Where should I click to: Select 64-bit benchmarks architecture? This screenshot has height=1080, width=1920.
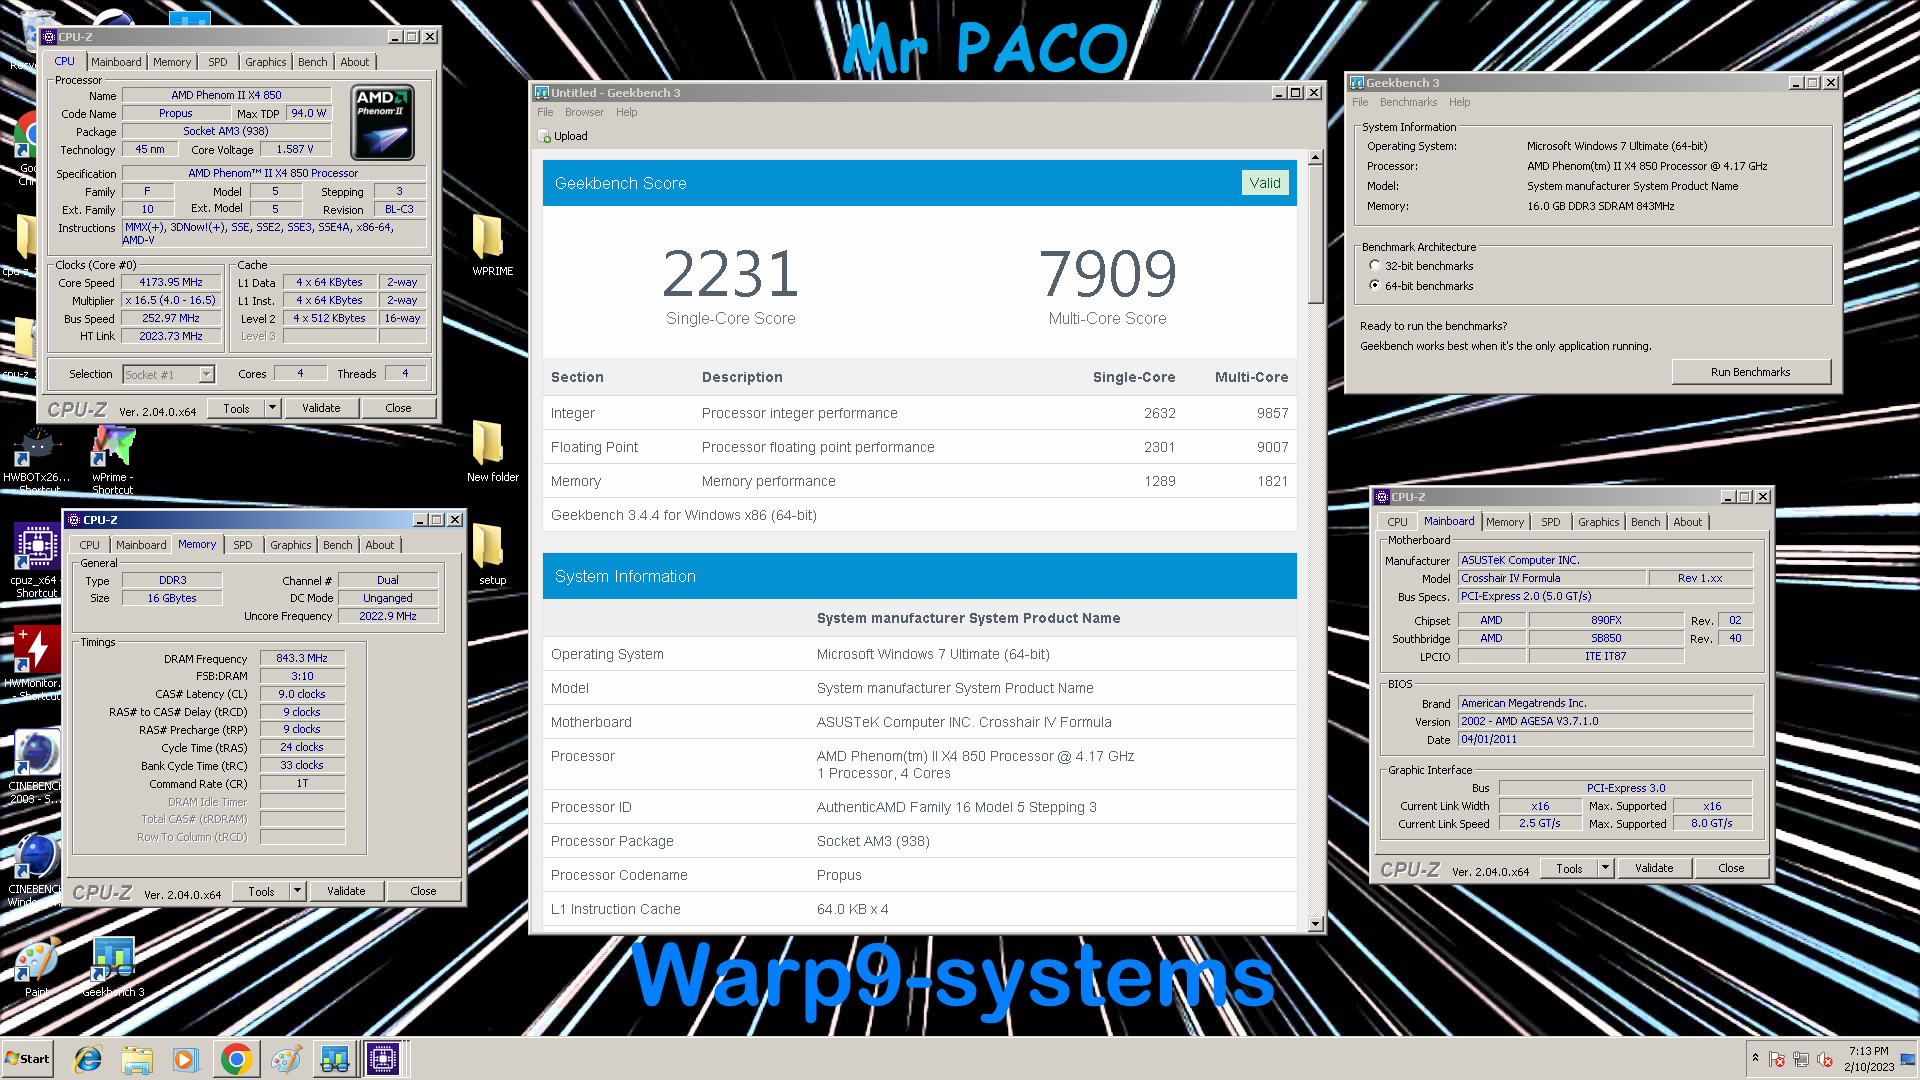click(x=1375, y=286)
